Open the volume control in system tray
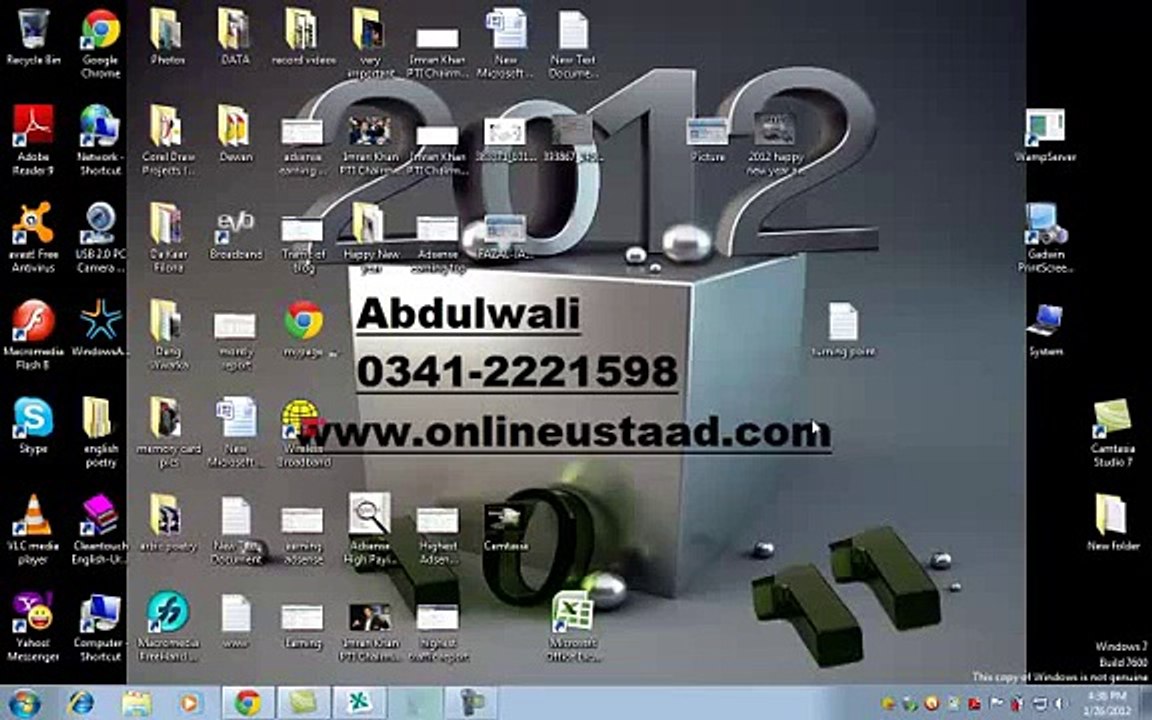 pos(1059,704)
